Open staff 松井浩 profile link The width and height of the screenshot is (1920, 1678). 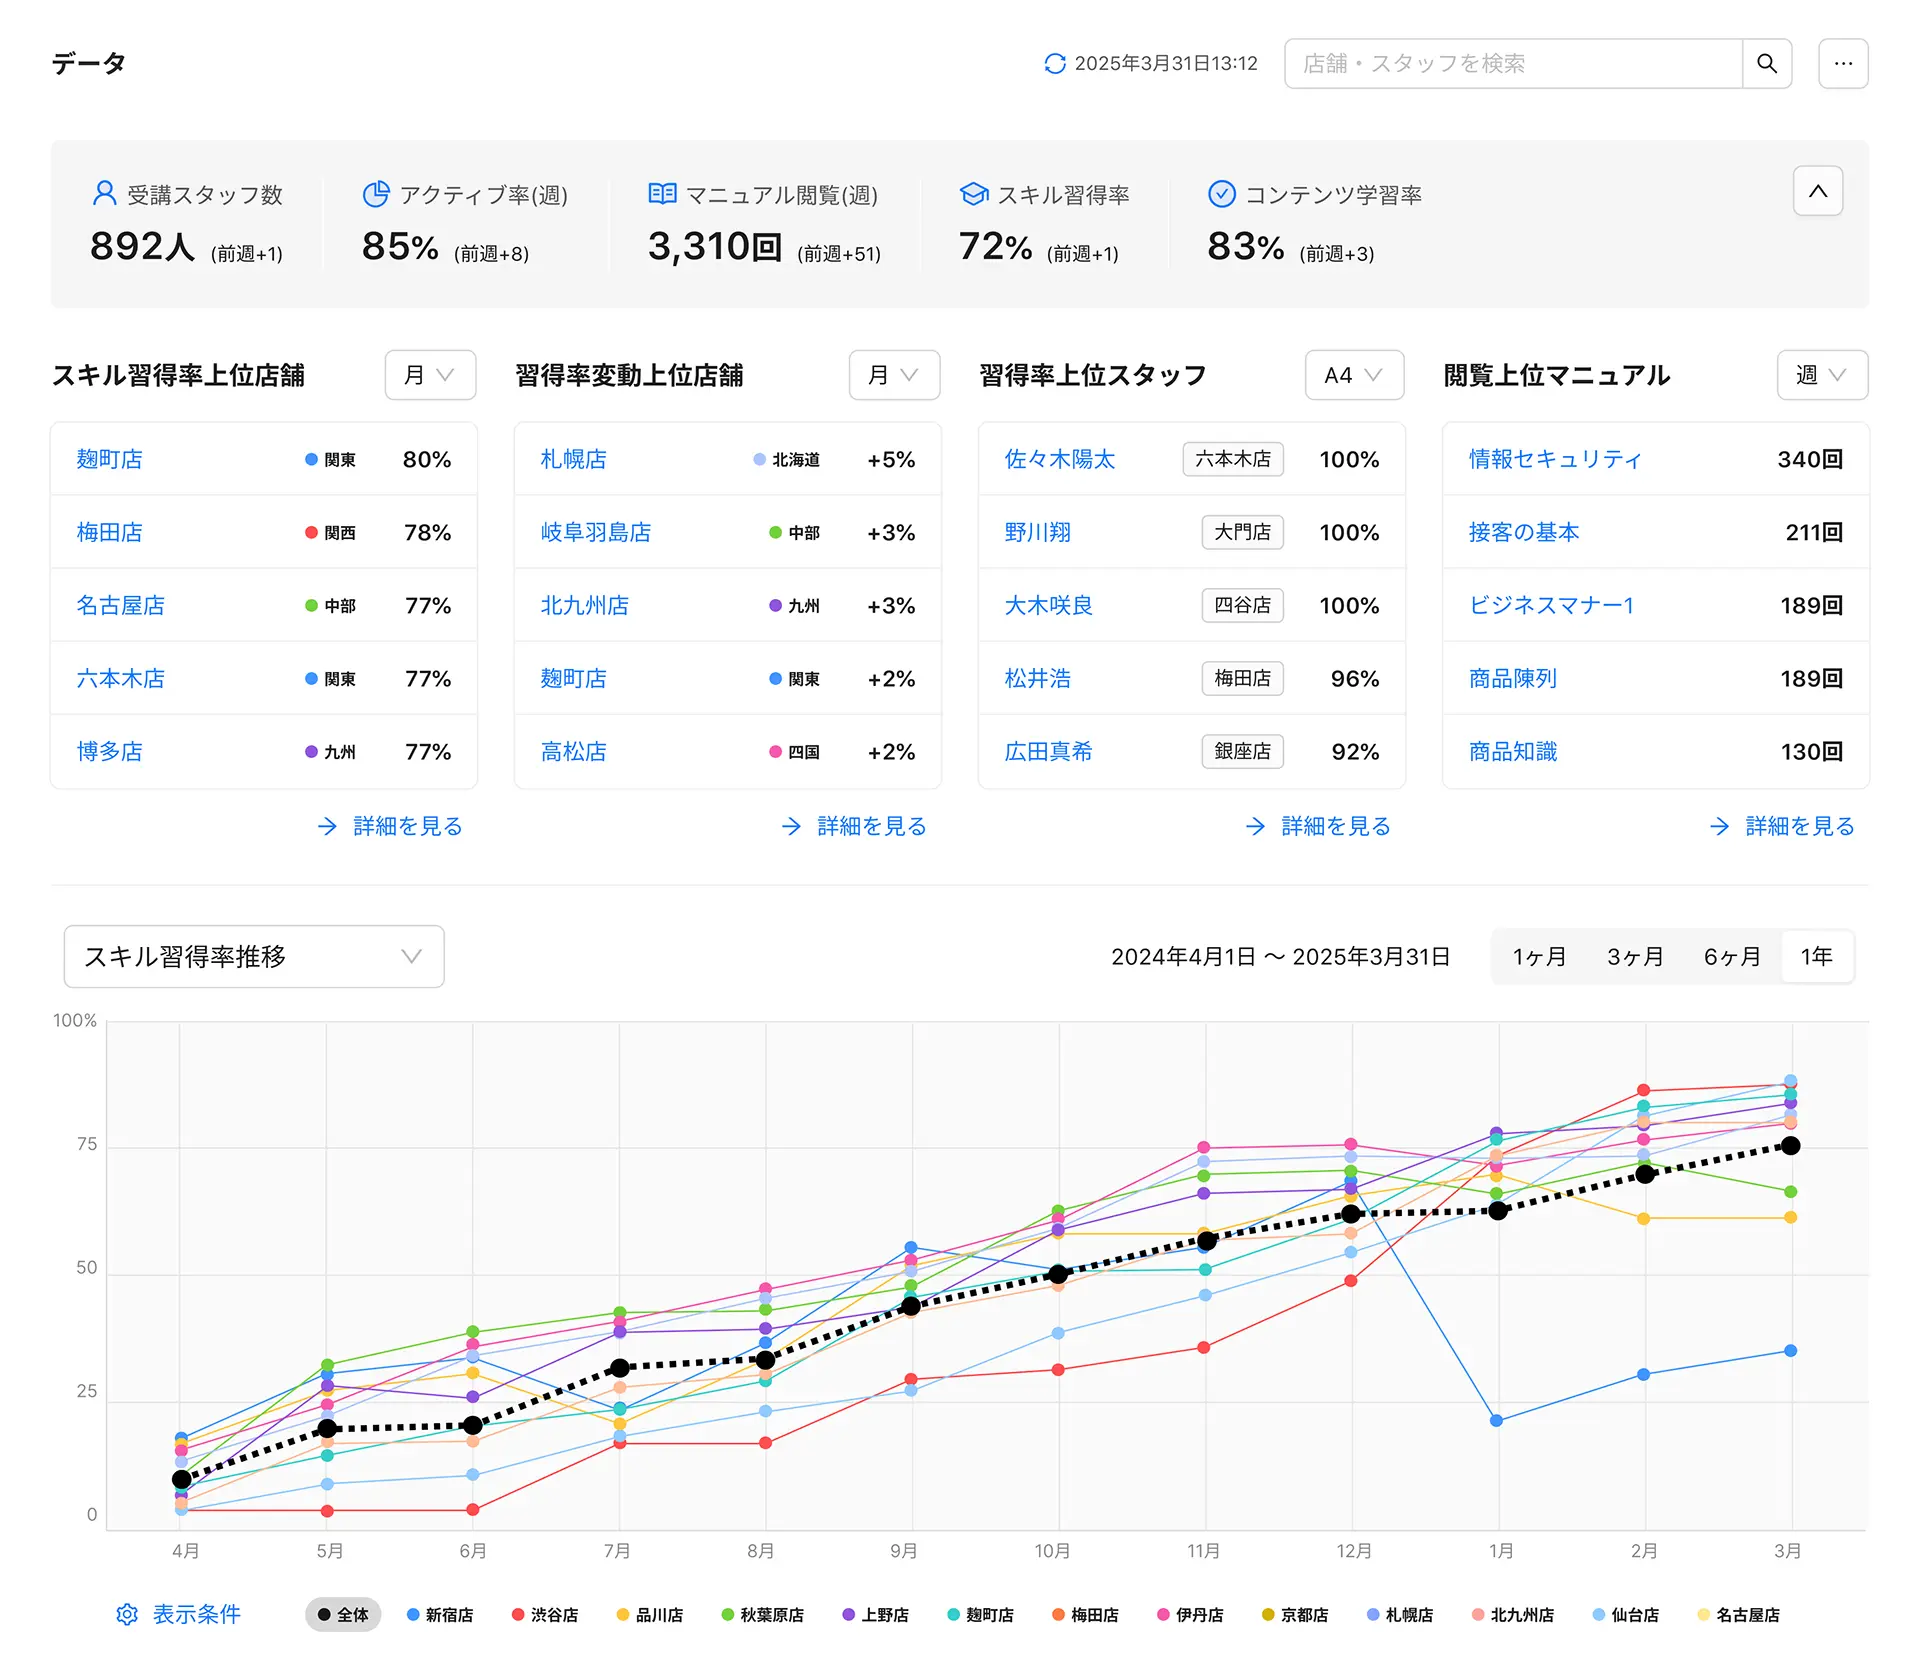[x=1038, y=678]
